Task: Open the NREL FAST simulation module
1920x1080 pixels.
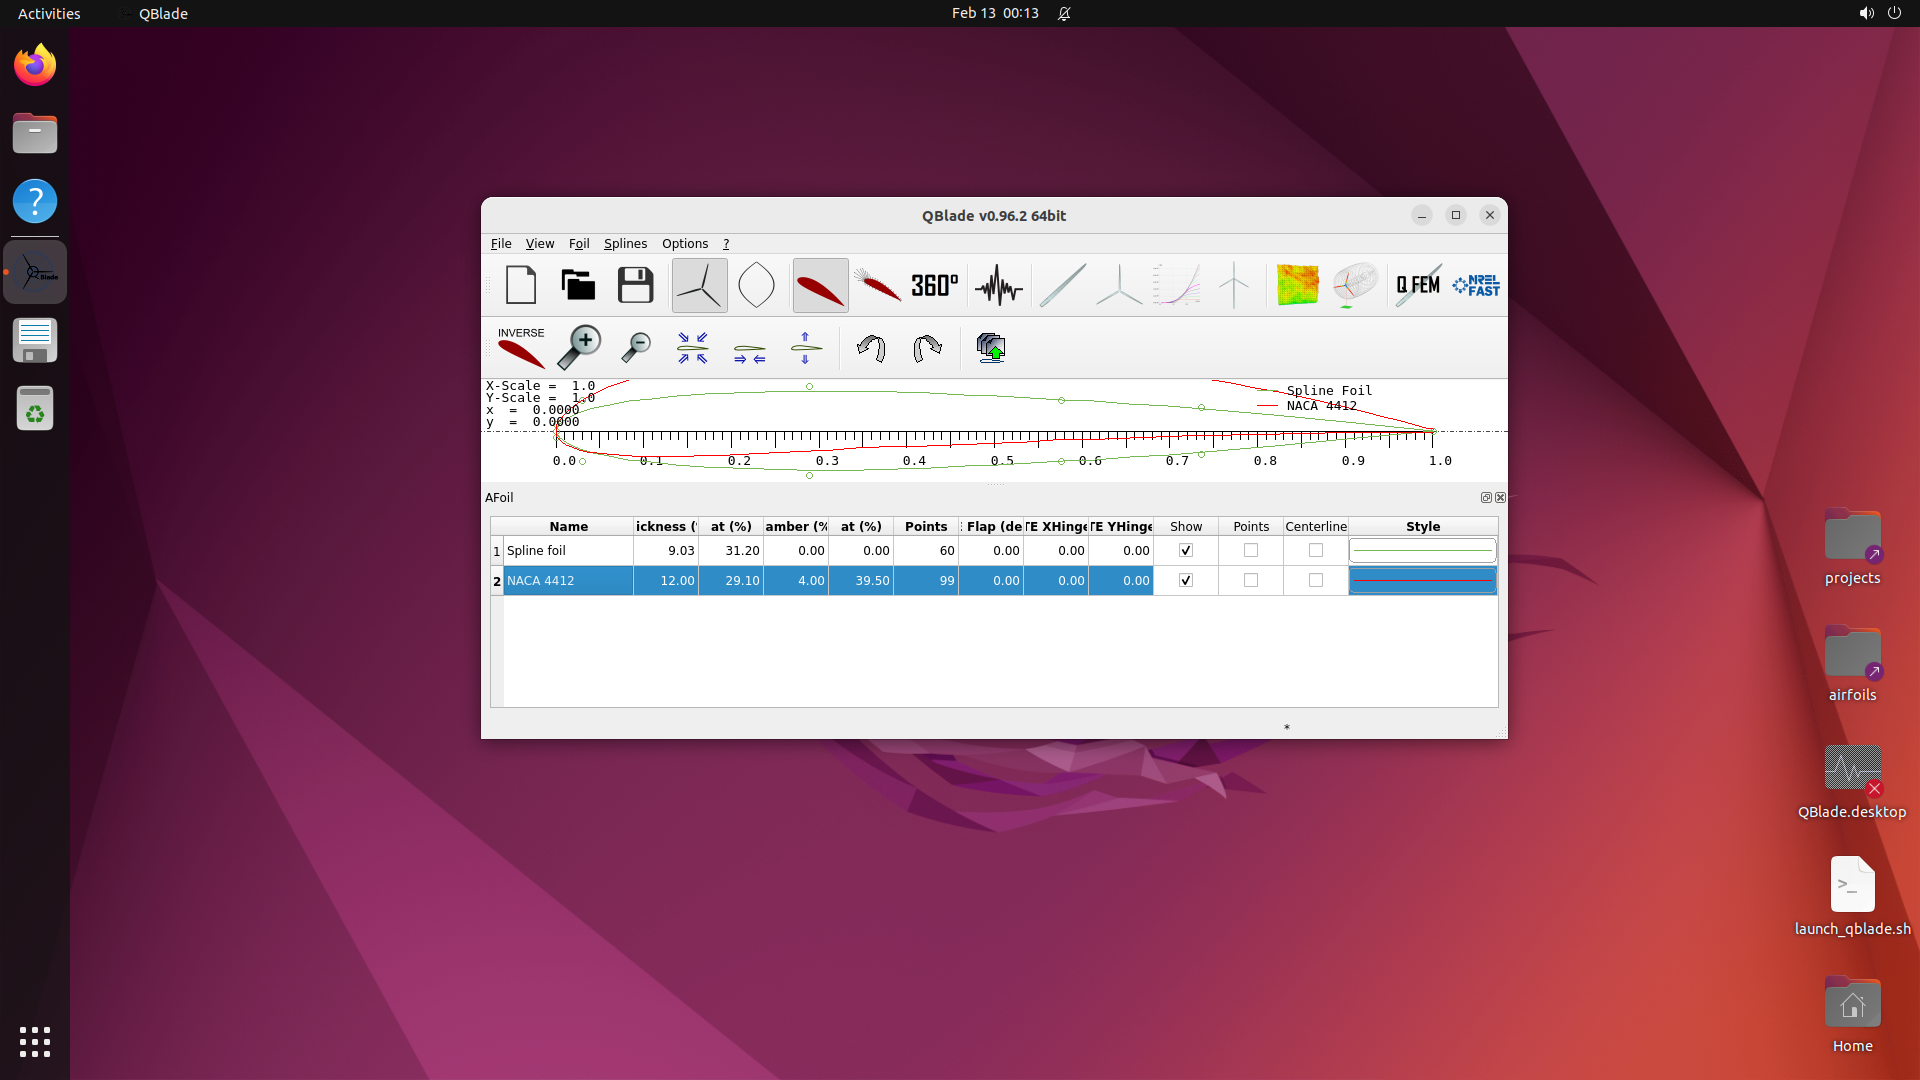Action: pyautogui.click(x=1476, y=286)
